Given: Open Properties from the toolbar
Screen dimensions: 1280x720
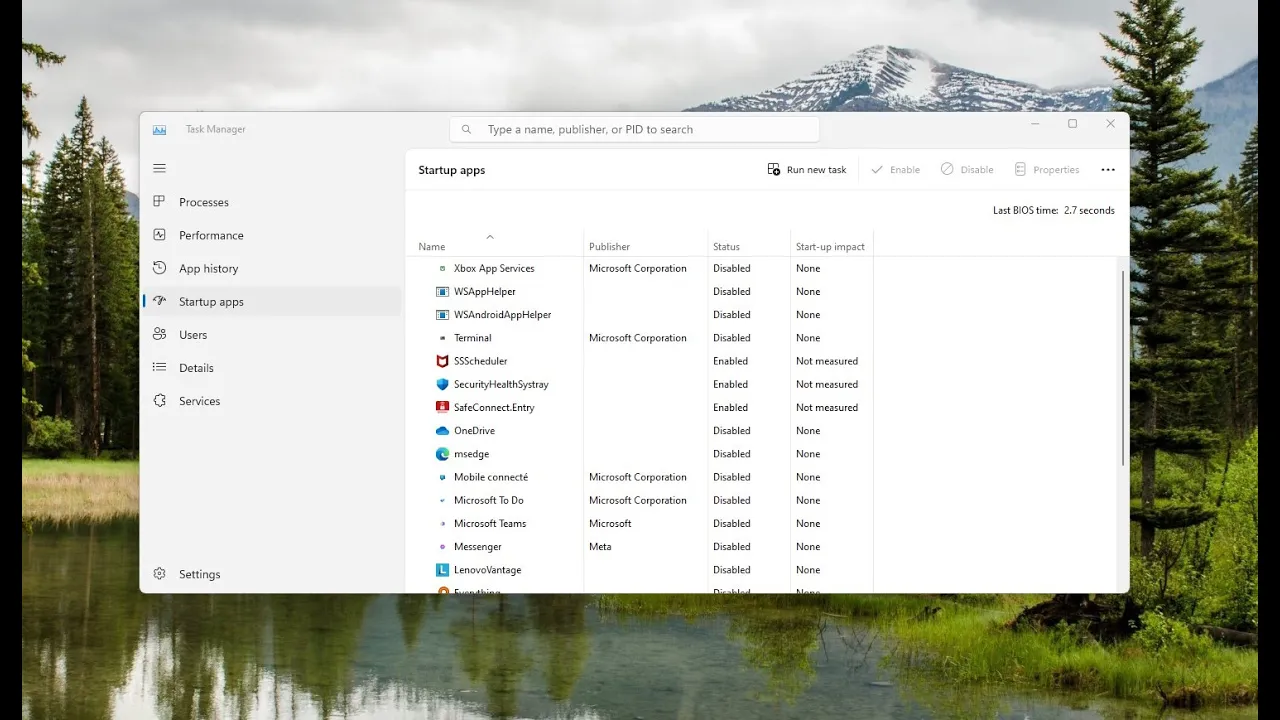Looking at the screenshot, I should tap(1047, 170).
